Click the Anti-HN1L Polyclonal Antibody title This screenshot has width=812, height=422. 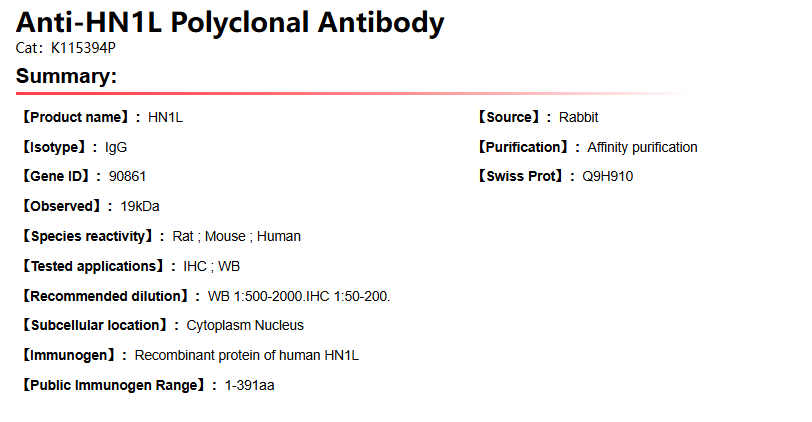pos(230,22)
